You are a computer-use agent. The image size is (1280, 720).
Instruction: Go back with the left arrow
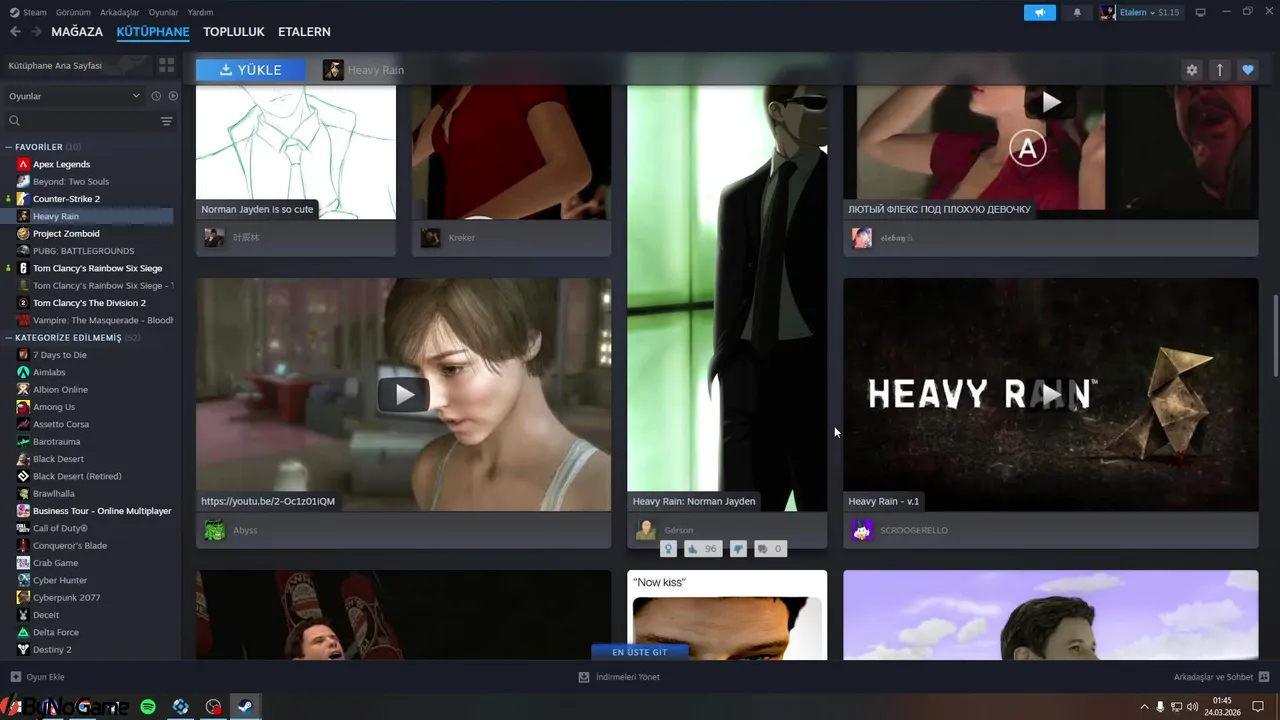coord(15,32)
